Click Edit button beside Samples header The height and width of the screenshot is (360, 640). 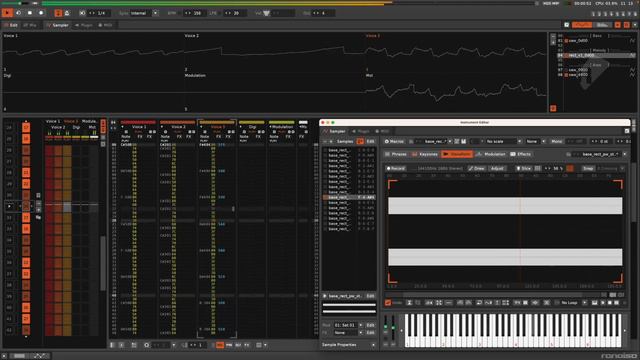click(x=370, y=142)
